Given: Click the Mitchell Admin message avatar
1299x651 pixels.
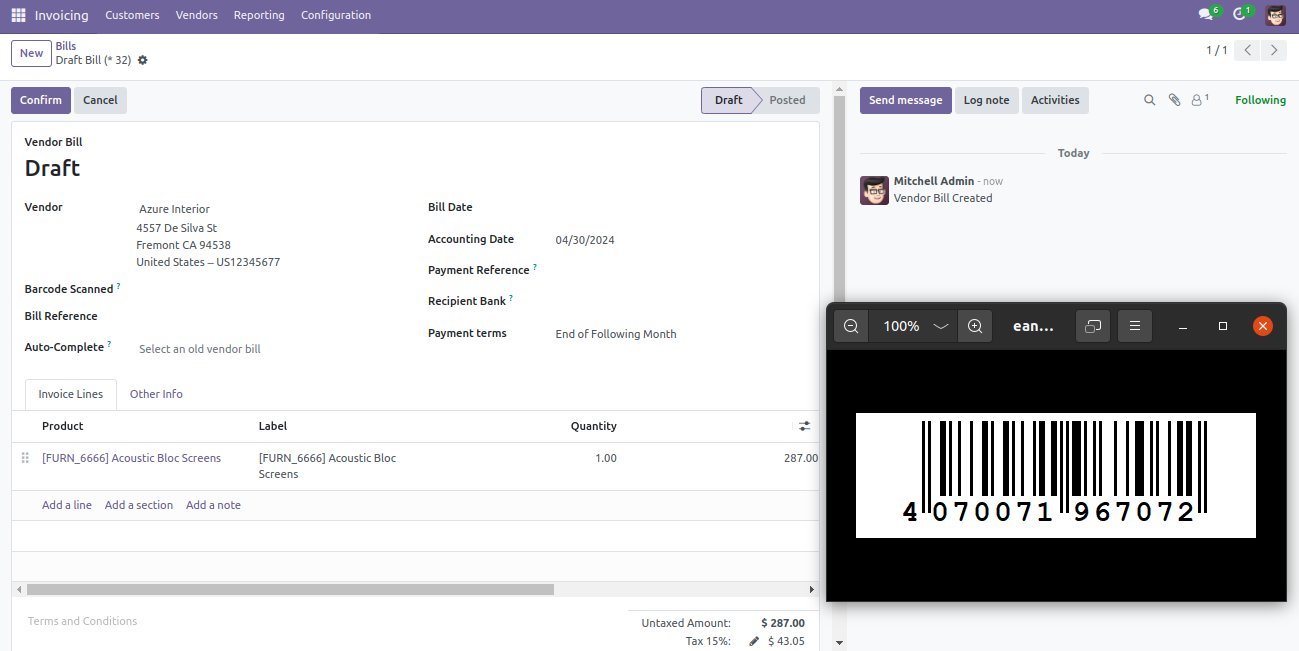Looking at the screenshot, I should [x=875, y=190].
